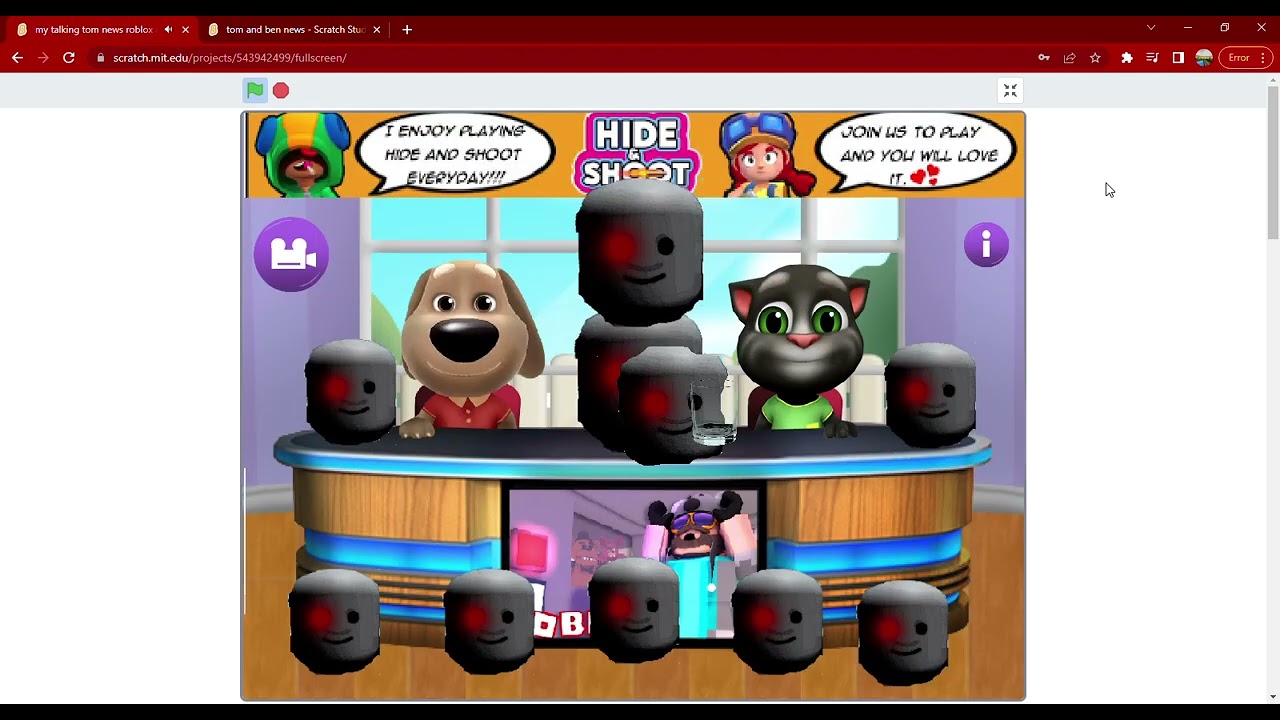Click the purple video camera icon
Image resolution: width=1280 pixels, height=720 pixels.
[x=291, y=255]
